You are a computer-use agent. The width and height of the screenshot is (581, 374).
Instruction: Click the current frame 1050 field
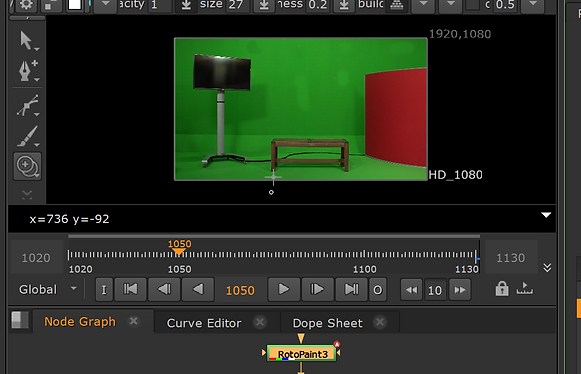[240, 290]
